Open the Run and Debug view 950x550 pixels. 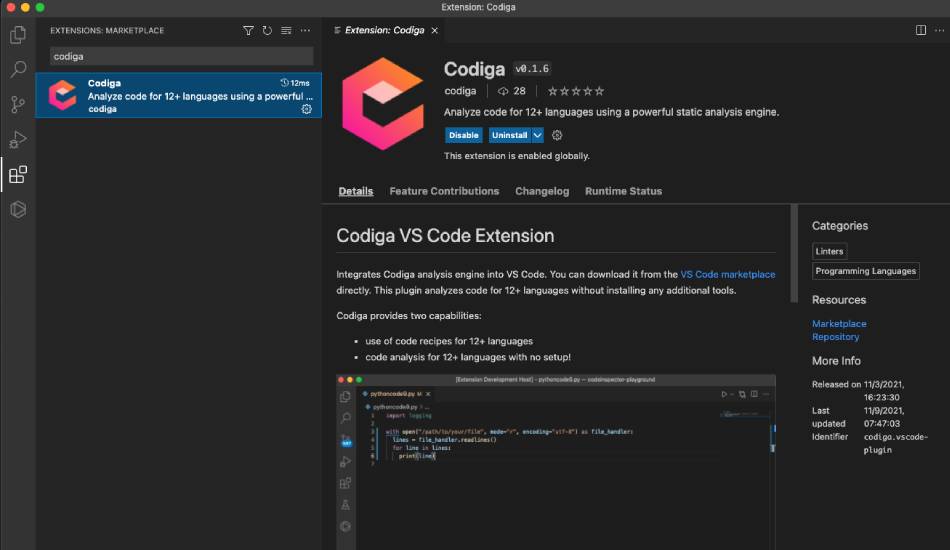(x=18, y=139)
